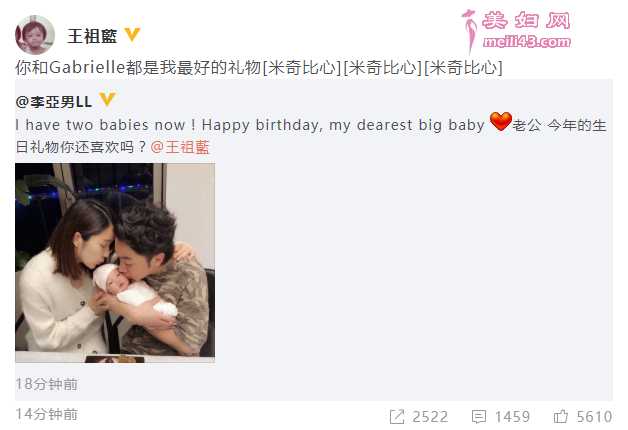Click the 14分钟前 repost timestamp
The image size is (628, 430).
click(x=46, y=414)
